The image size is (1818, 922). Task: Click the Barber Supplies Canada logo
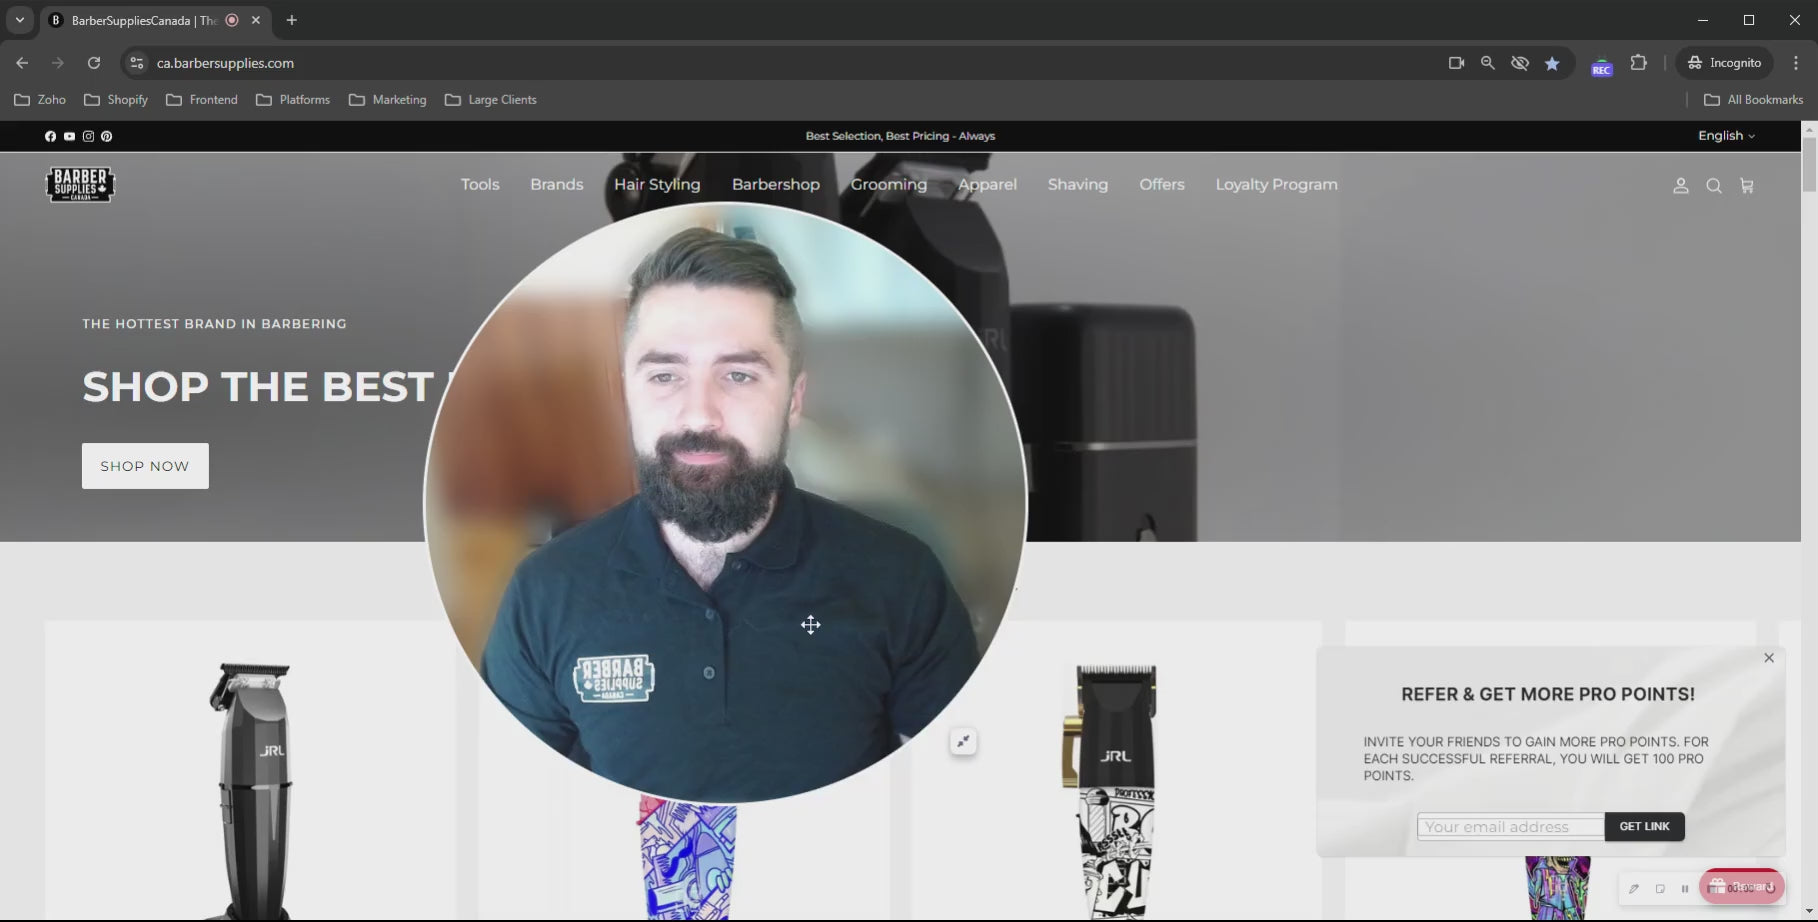(x=80, y=185)
